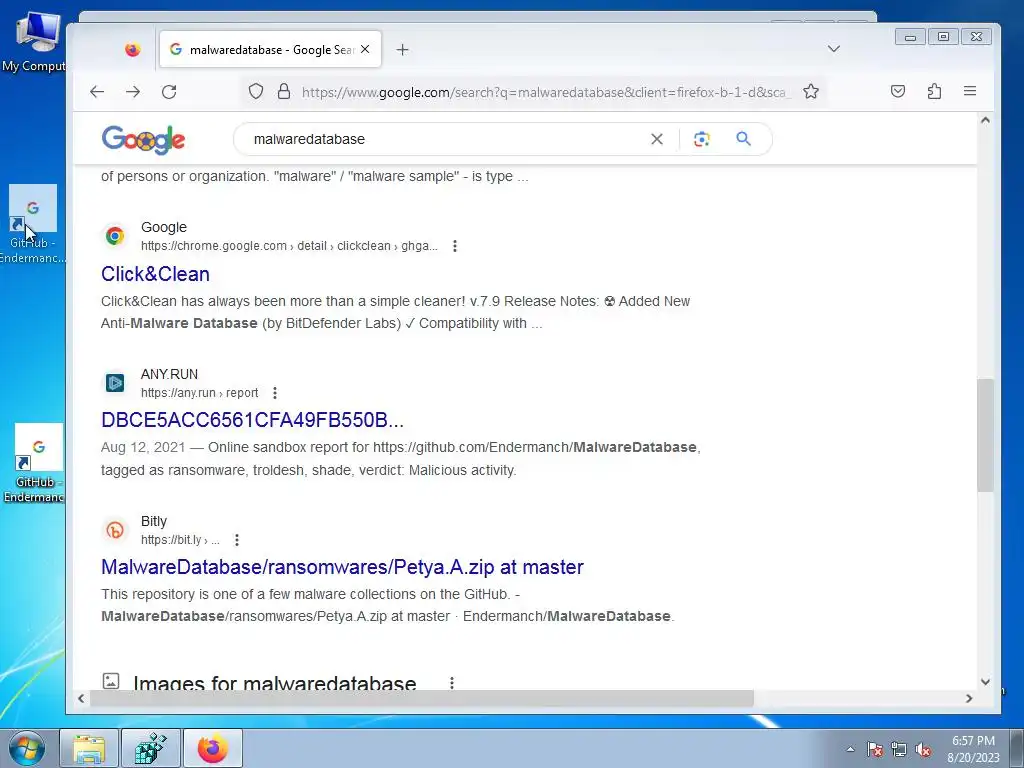Open the DBCE5ACC6561CFA49FB550B... report link
The height and width of the screenshot is (768, 1024).
pyautogui.click(x=252, y=420)
